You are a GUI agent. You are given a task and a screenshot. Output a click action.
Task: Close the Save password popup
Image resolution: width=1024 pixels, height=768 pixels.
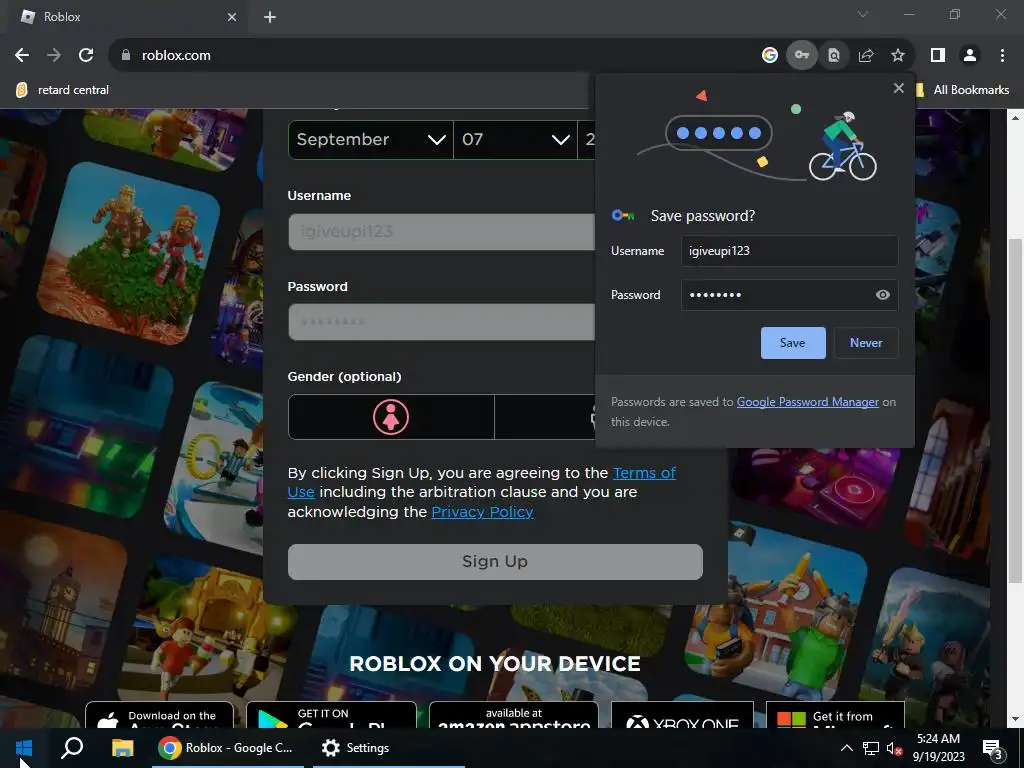[x=899, y=88]
